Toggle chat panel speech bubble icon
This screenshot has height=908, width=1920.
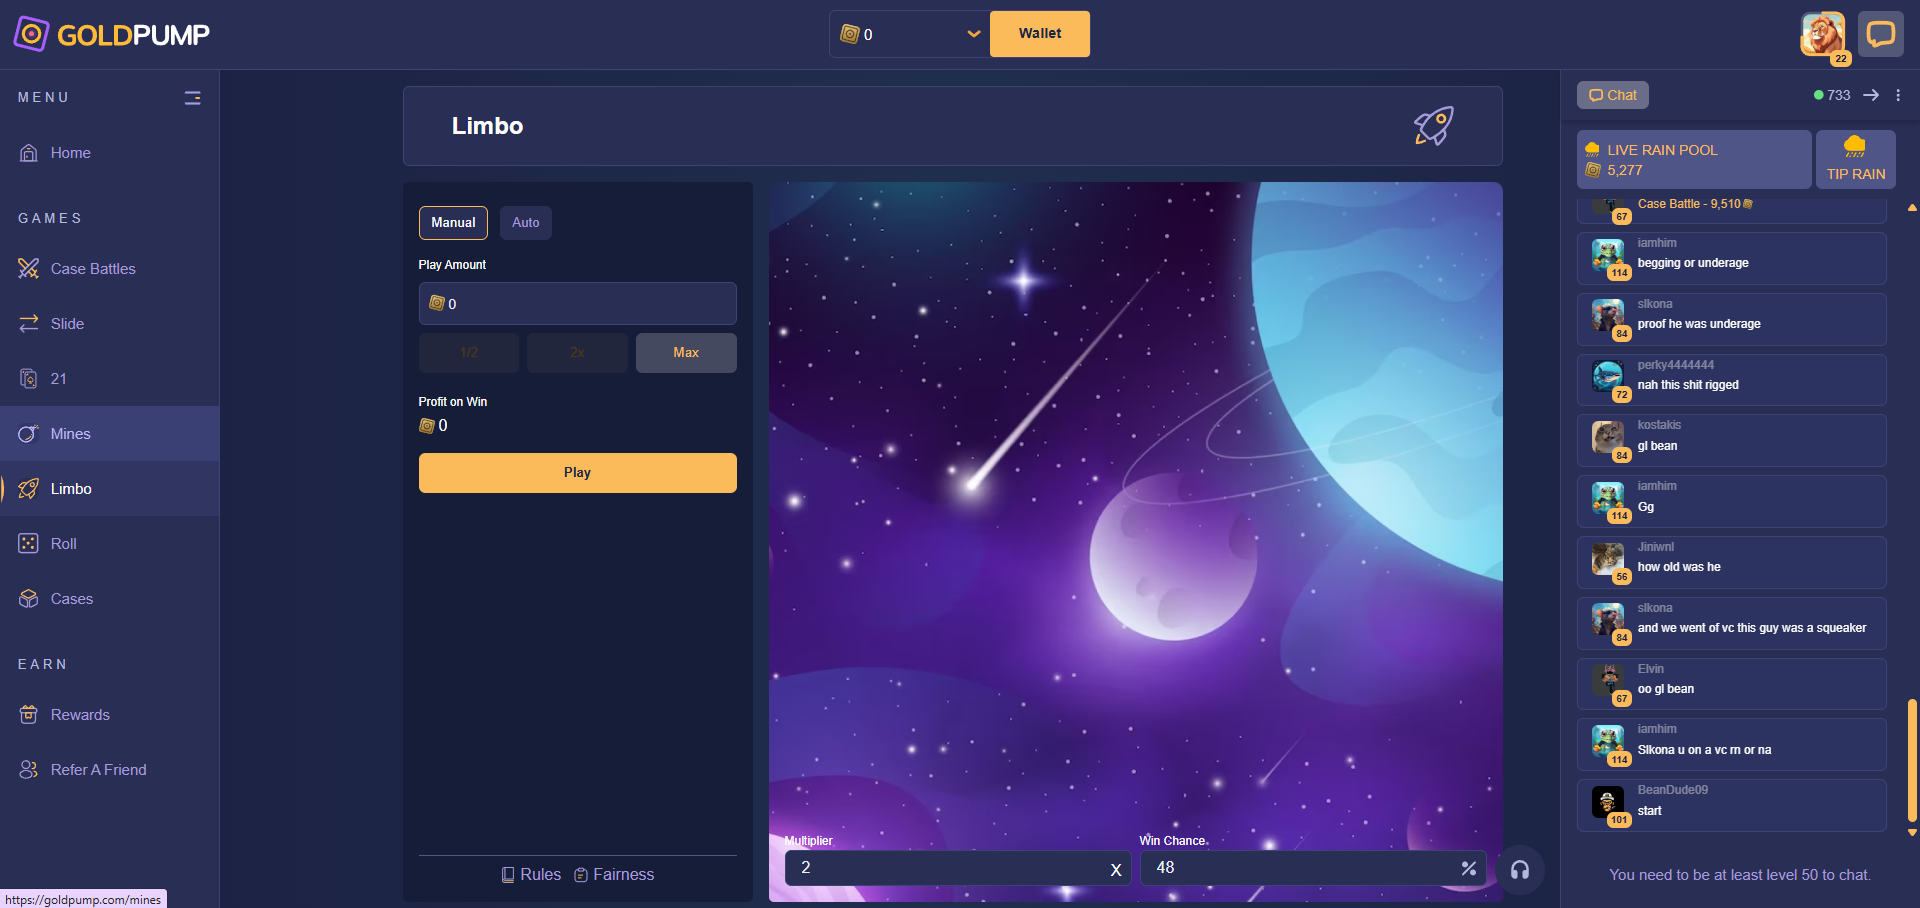click(1881, 34)
